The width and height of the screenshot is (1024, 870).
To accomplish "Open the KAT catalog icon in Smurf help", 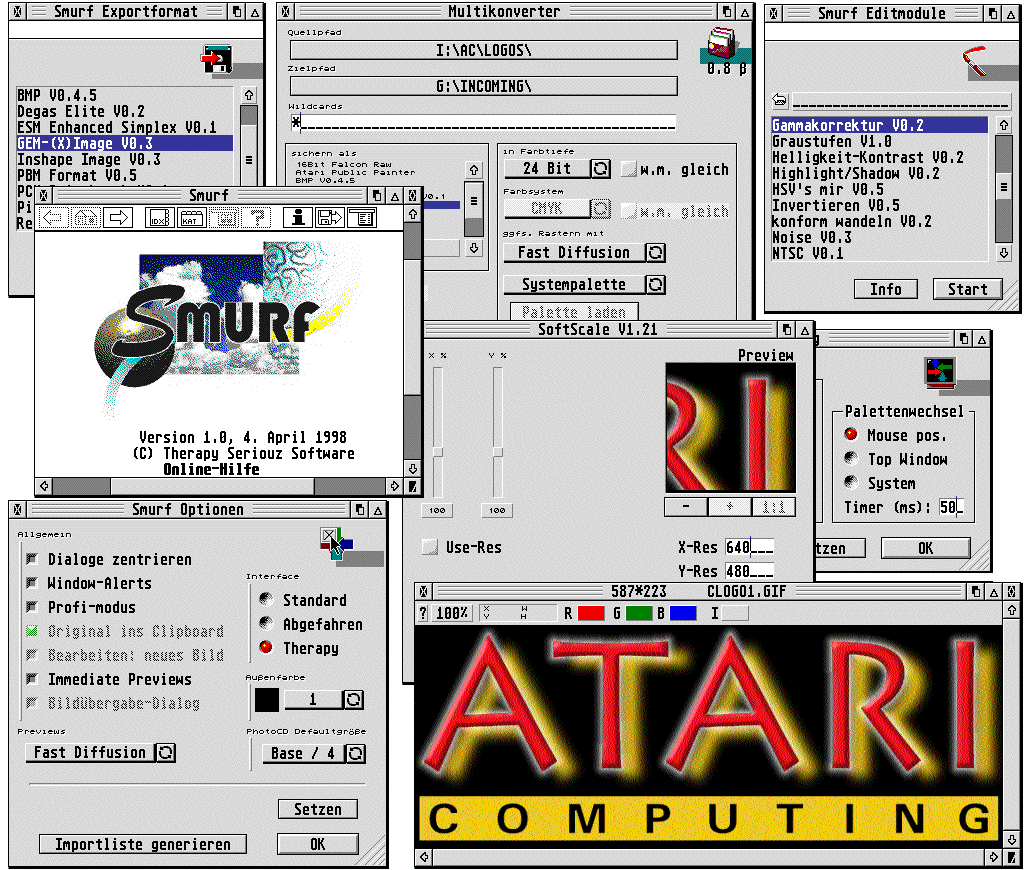I will tap(192, 218).
